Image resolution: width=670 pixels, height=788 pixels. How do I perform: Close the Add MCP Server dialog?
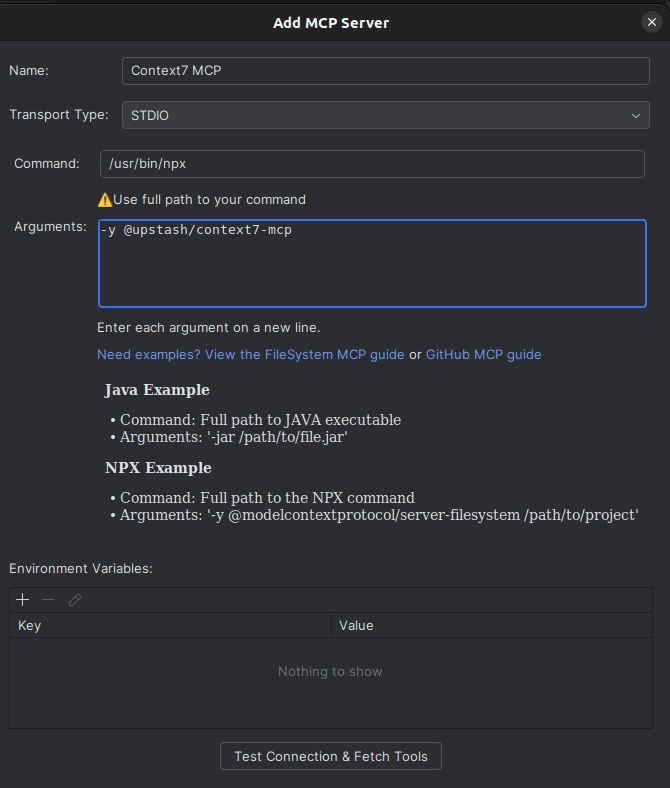coord(652,22)
